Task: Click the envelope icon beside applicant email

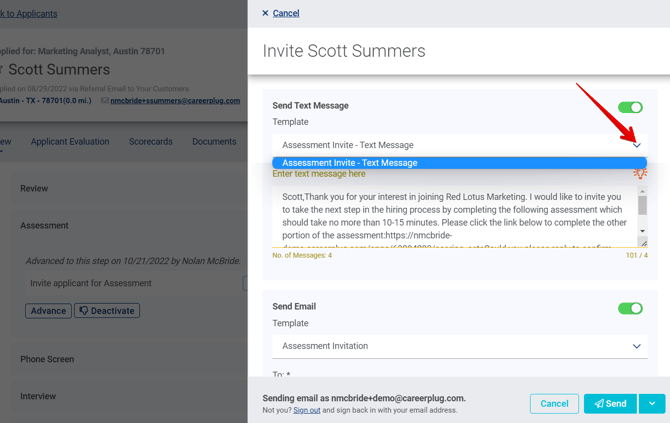Action: point(105,101)
